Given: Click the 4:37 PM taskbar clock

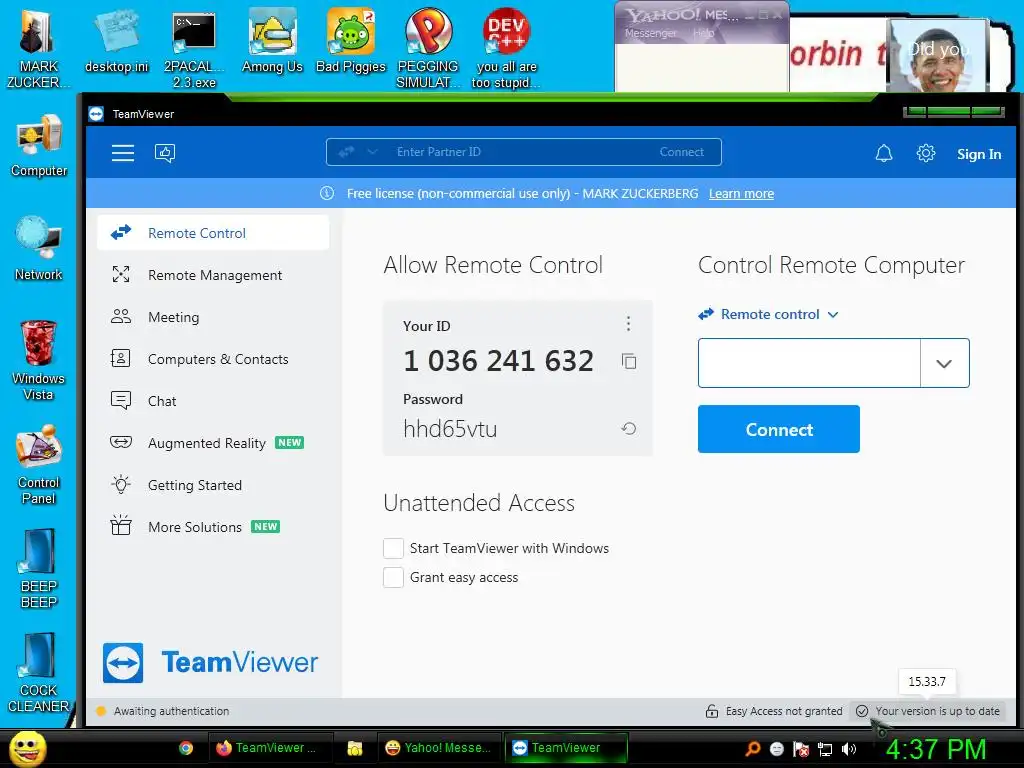Looking at the screenshot, I should pos(935,749).
